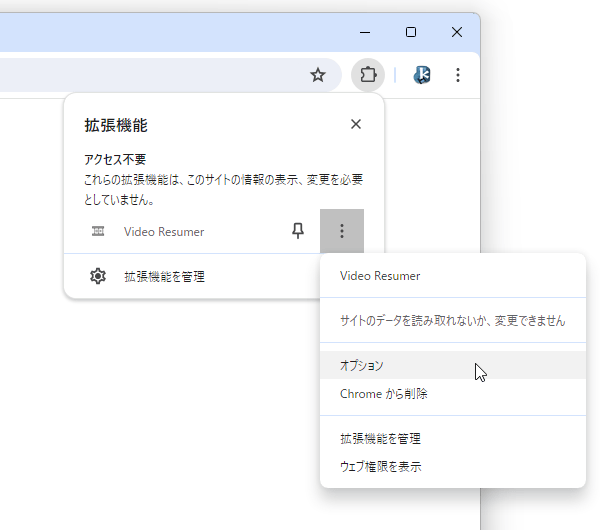600x530 pixels.
Task: Click Video Resumer extension name in list
Action: coord(164,232)
